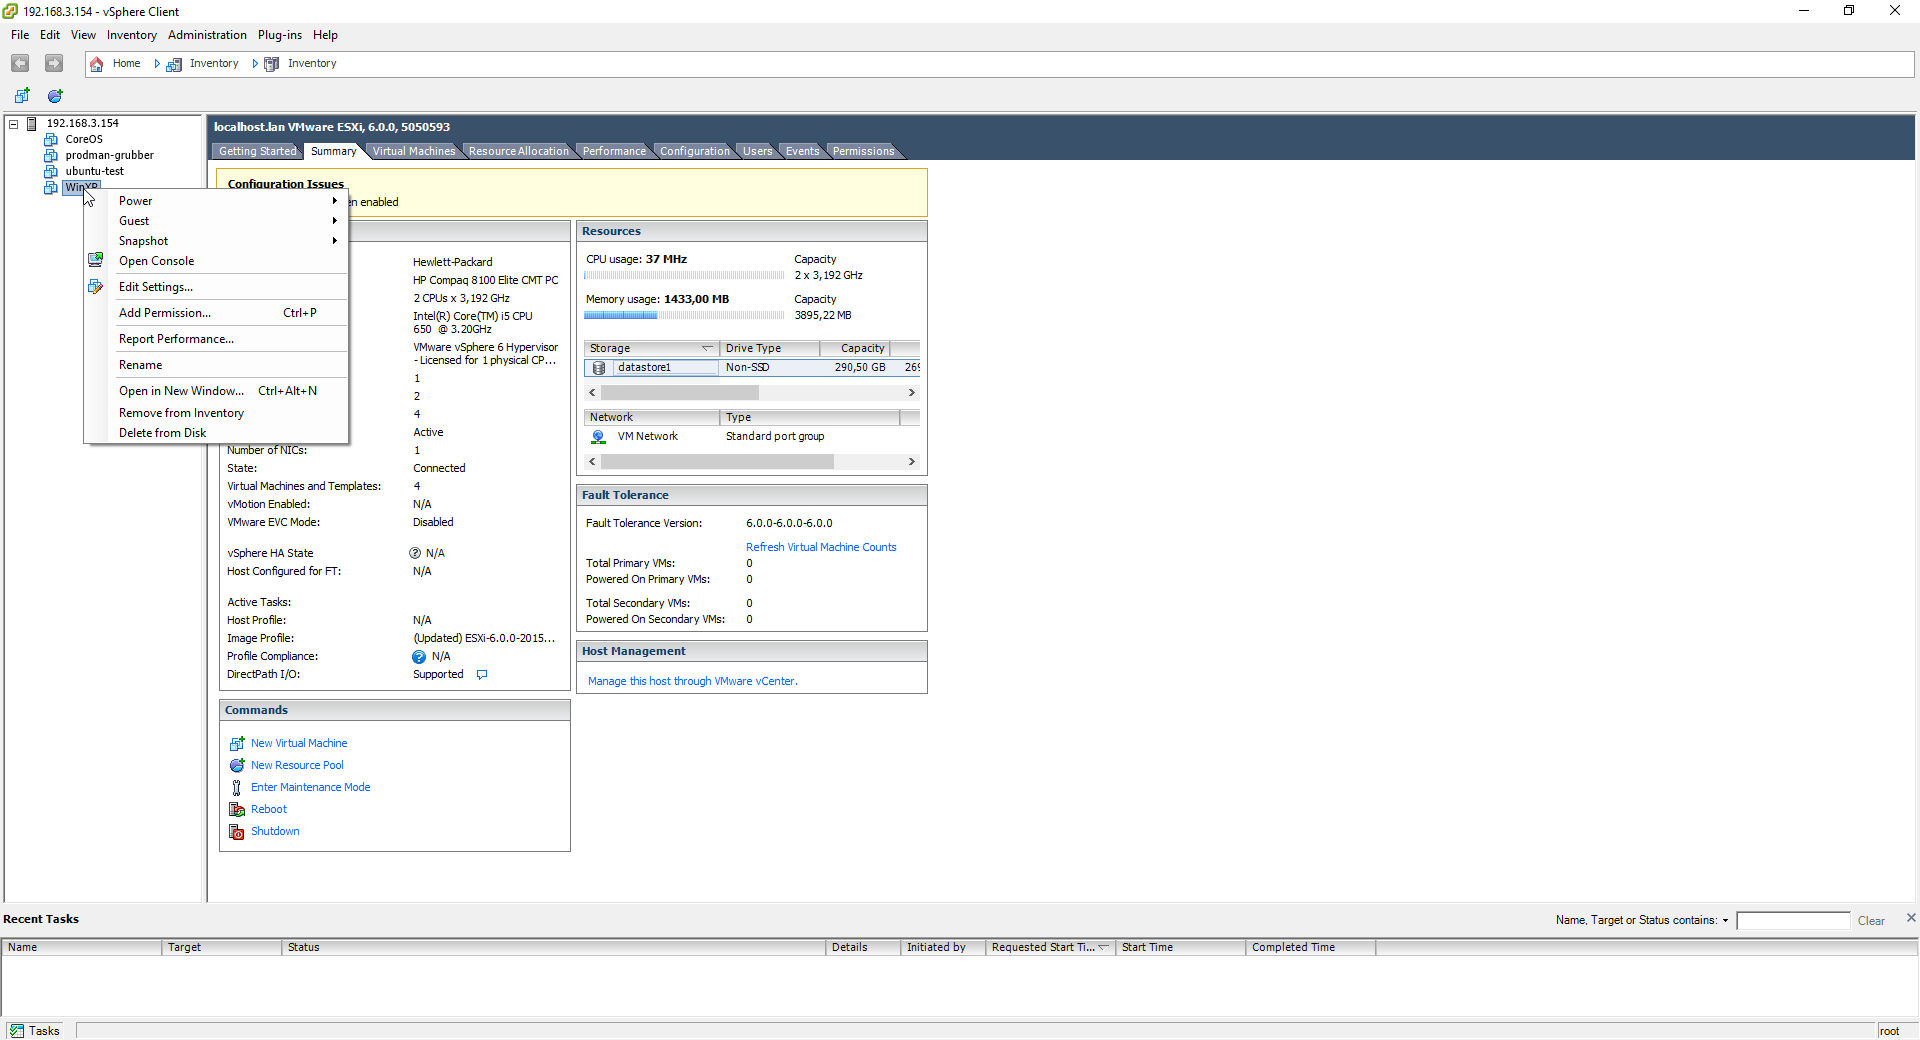Click the Shutdown command icon

(237, 832)
